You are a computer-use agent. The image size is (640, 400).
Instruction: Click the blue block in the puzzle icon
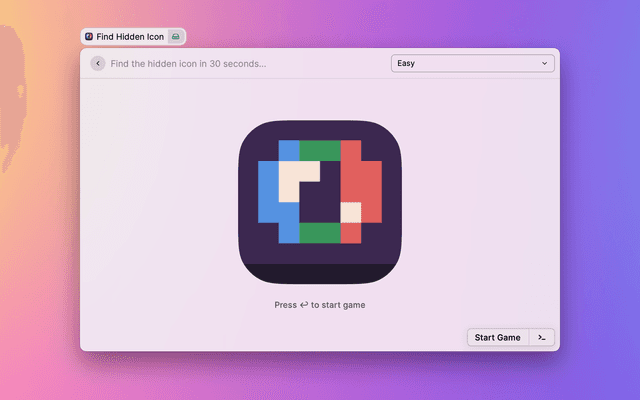point(269,195)
